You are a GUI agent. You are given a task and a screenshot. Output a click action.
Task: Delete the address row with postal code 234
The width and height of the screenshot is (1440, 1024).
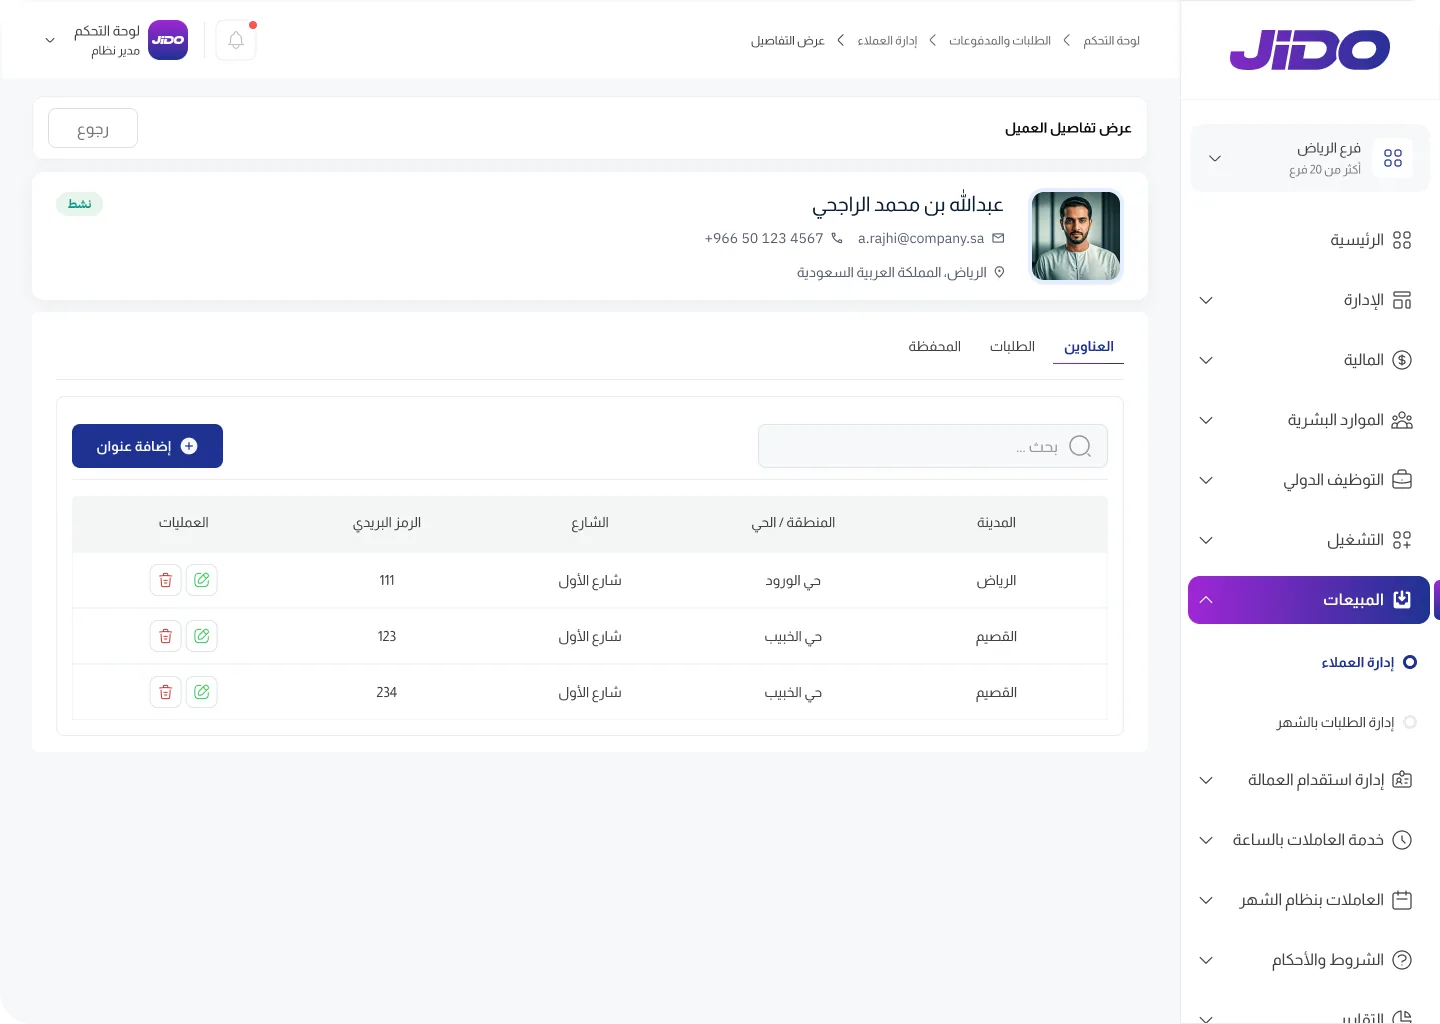(166, 692)
